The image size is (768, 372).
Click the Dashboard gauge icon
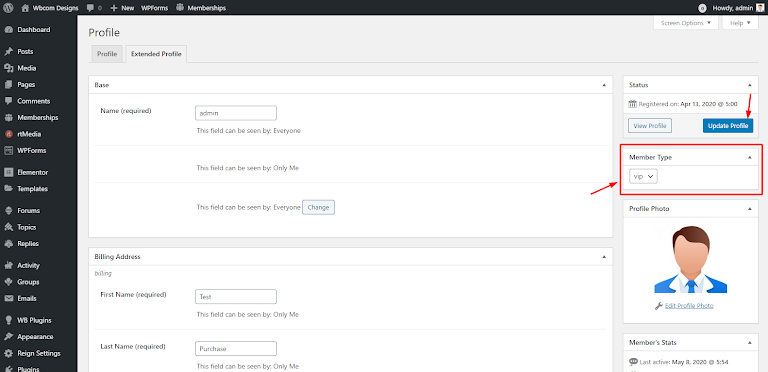pos(8,30)
